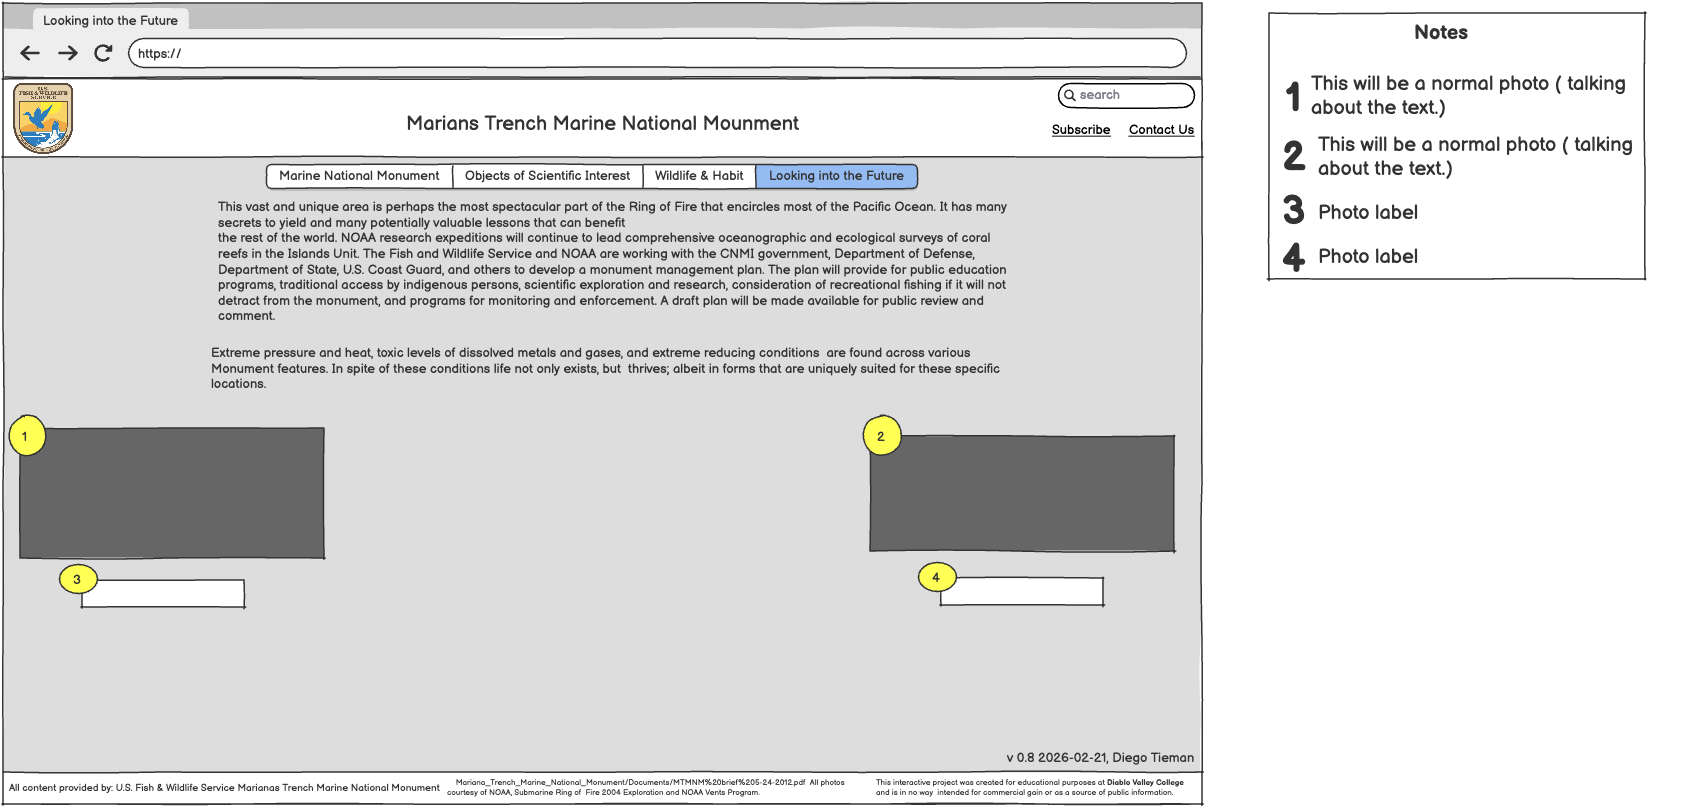Open the Wildlife & Habit tab

[699, 176]
